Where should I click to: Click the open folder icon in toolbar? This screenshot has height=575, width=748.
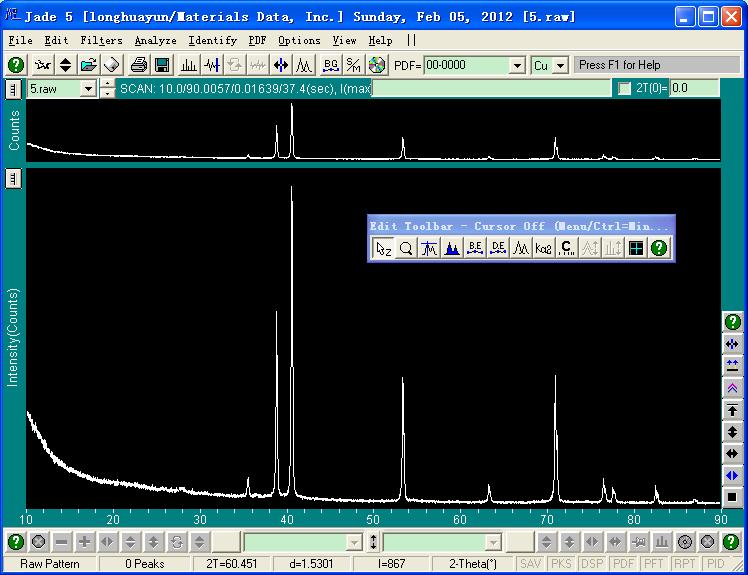pos(89,65)
